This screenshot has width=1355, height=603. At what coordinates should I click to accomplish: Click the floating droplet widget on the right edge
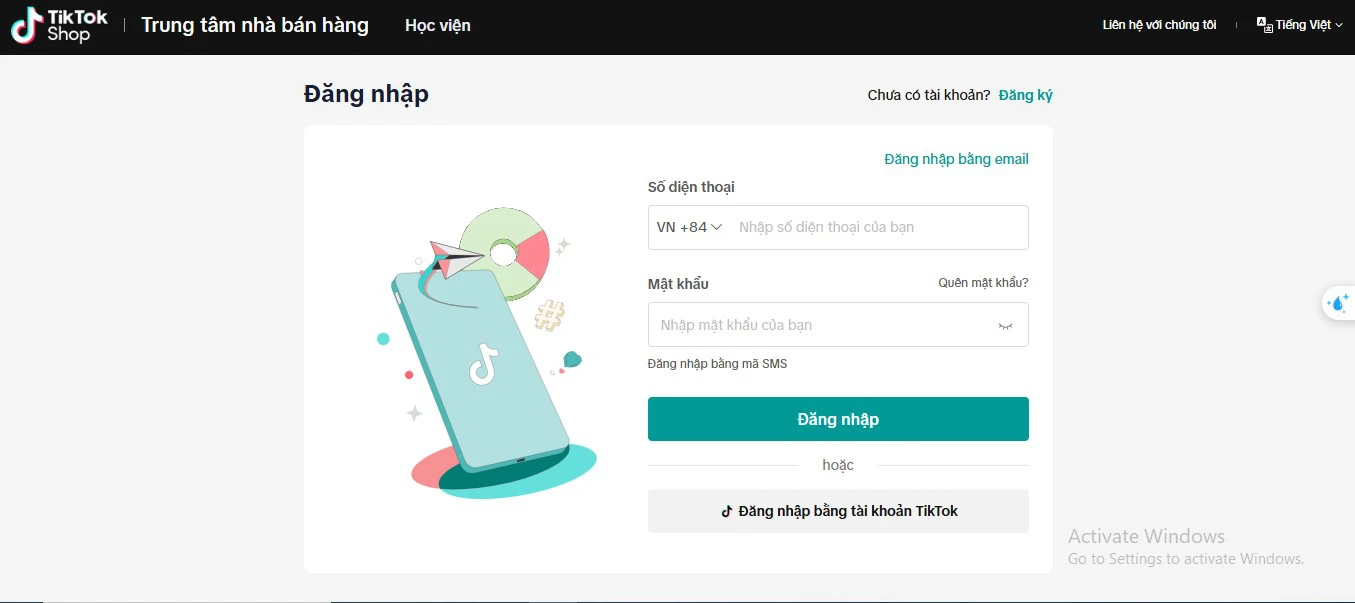coord(1340,303)
